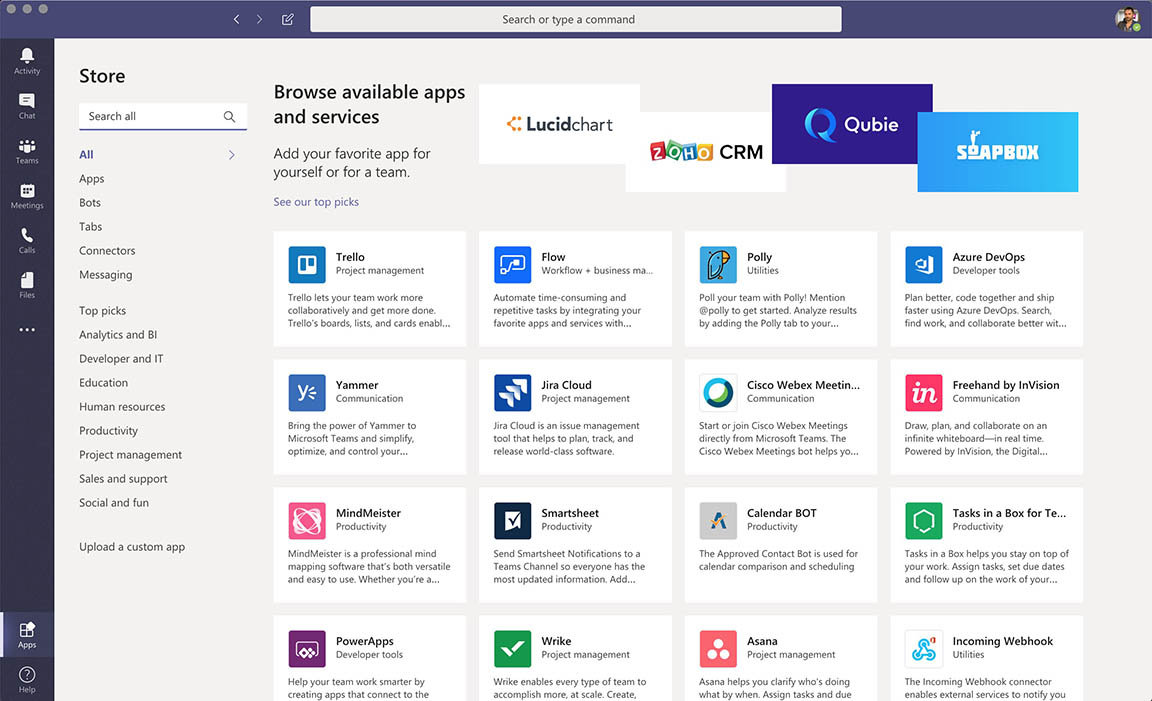Filter store by Connectors
Screen dimensions: 1152x701
[x=107, y=251]
